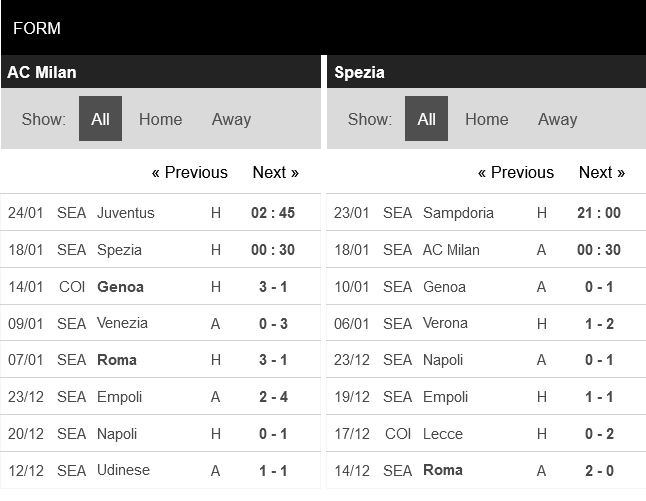Click Lecce in Spezia's form list
This screenshot has width=646, height=501.
(445, 434)
